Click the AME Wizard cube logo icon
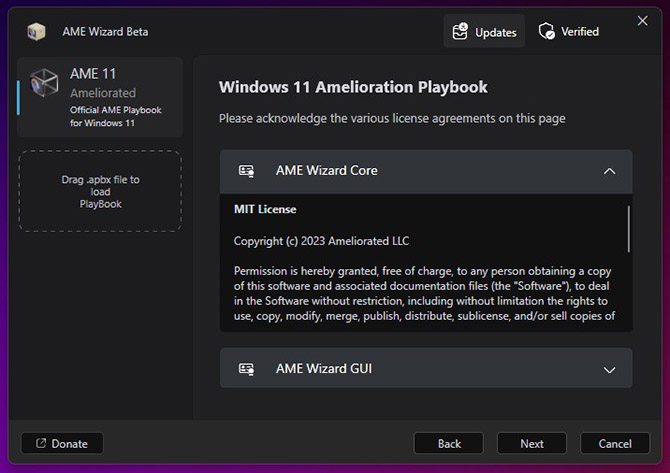This screenshot has width=670, height=473. pos(36,32)
